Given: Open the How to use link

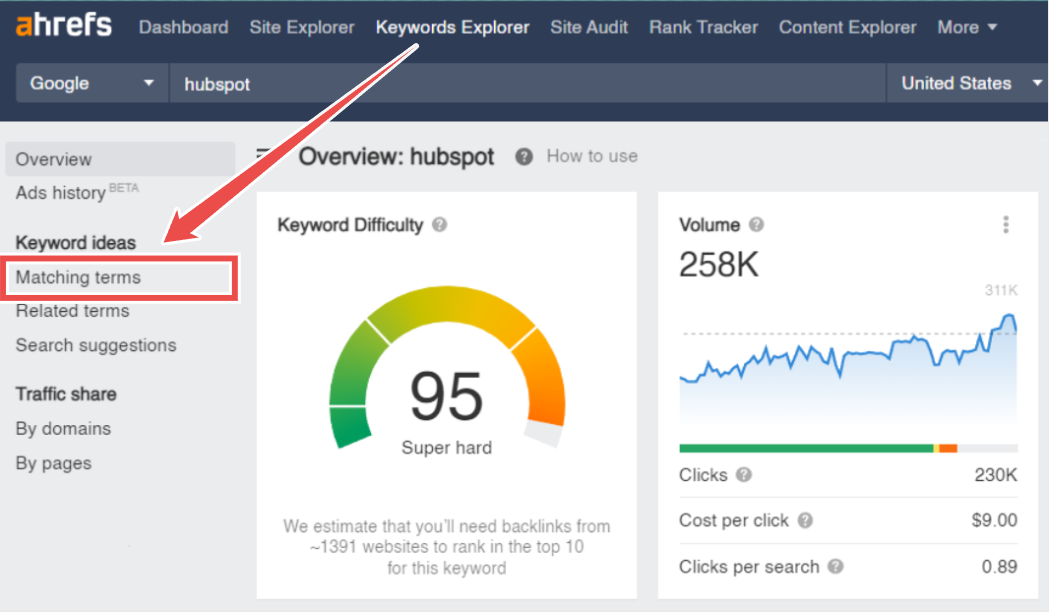Looking at the screenshot, I should (x=592, y=156).
